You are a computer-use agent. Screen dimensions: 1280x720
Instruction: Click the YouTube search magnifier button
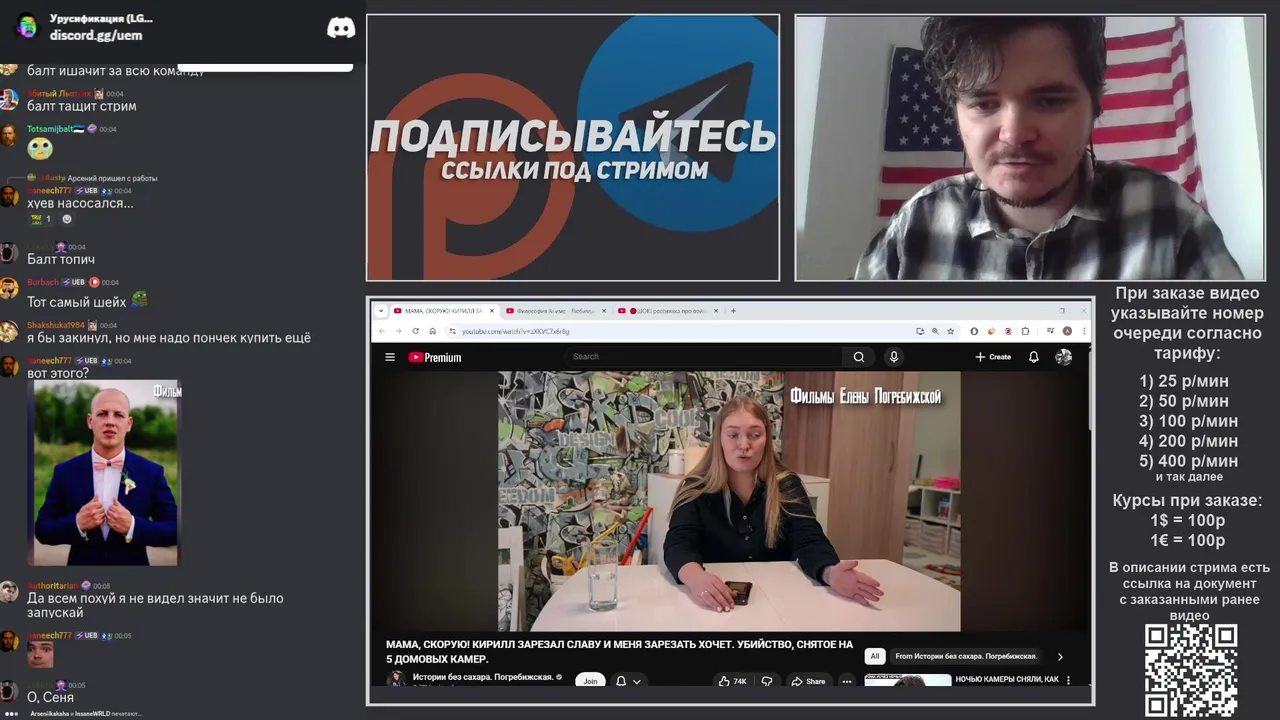click(858, 357)
